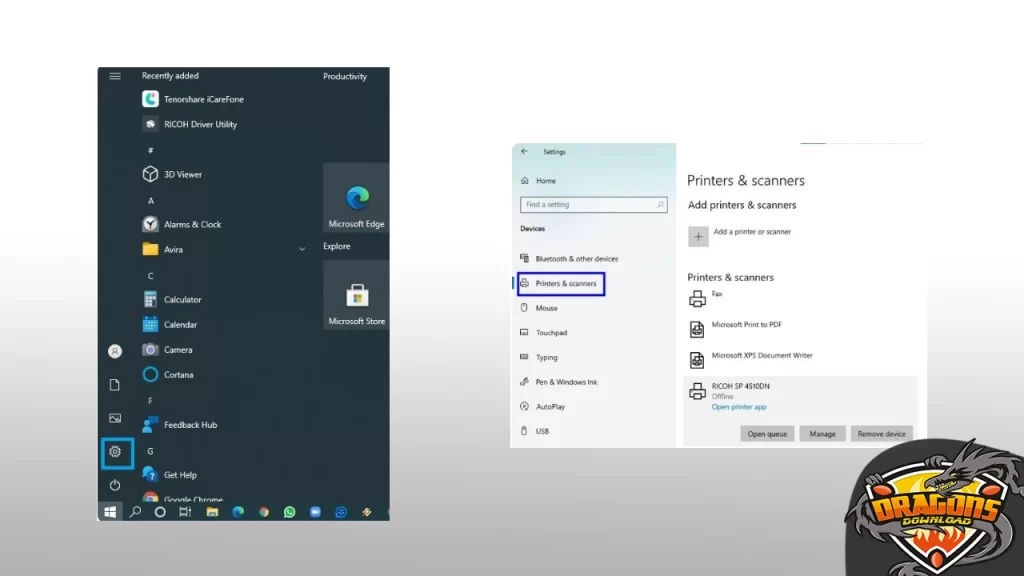This screenshot has width=1024, height=576.
Task: Collapse the Start menu hamburger
Action: coord(114,76)
